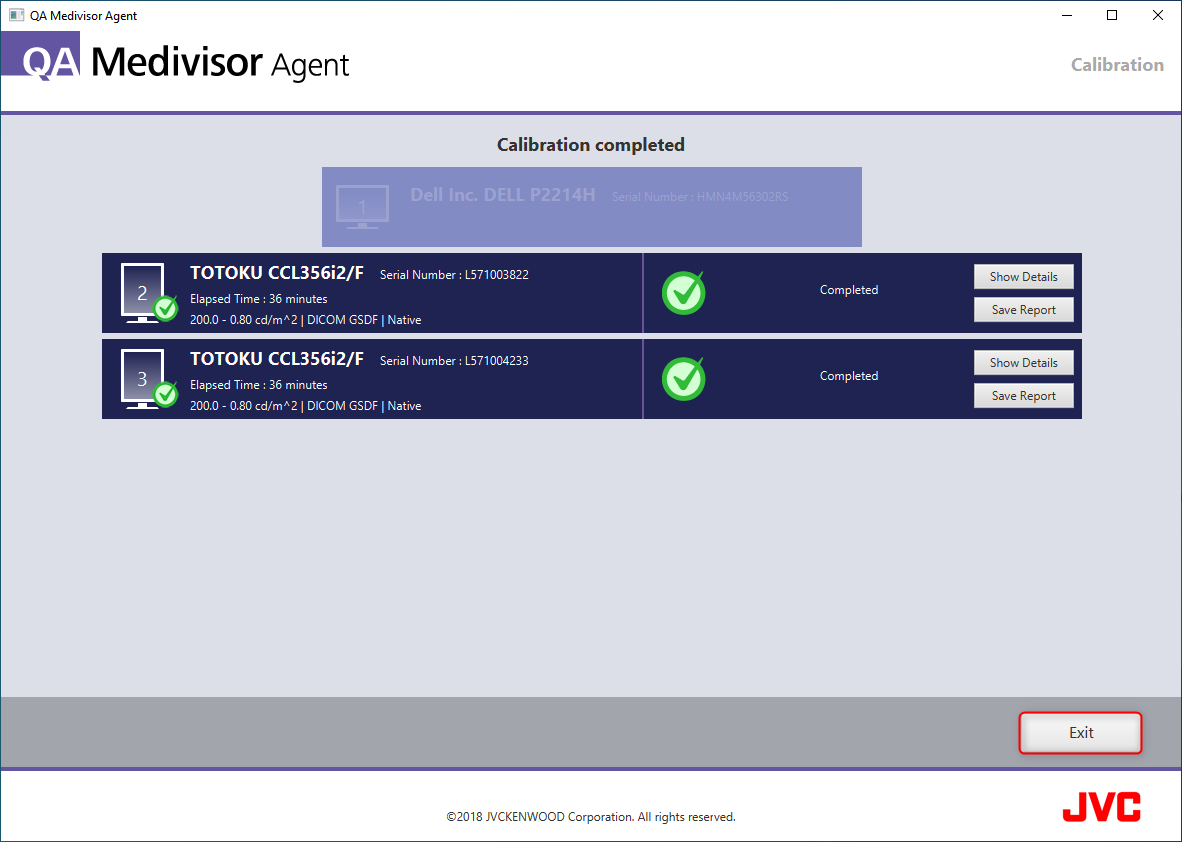1182x842 pixels.
Task: Click 'Dell Inc. DELL P2214H' text
Action: click(x=503, y=194)
